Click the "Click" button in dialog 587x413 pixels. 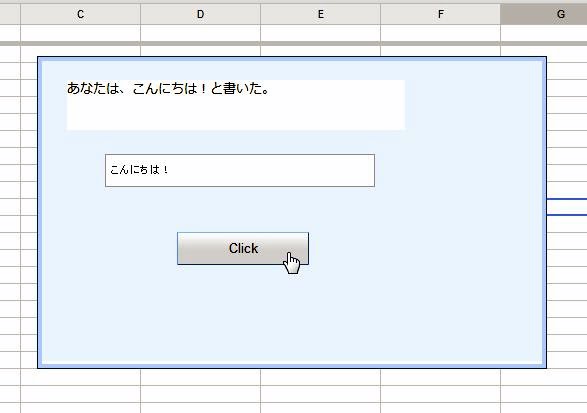(243, 248)
